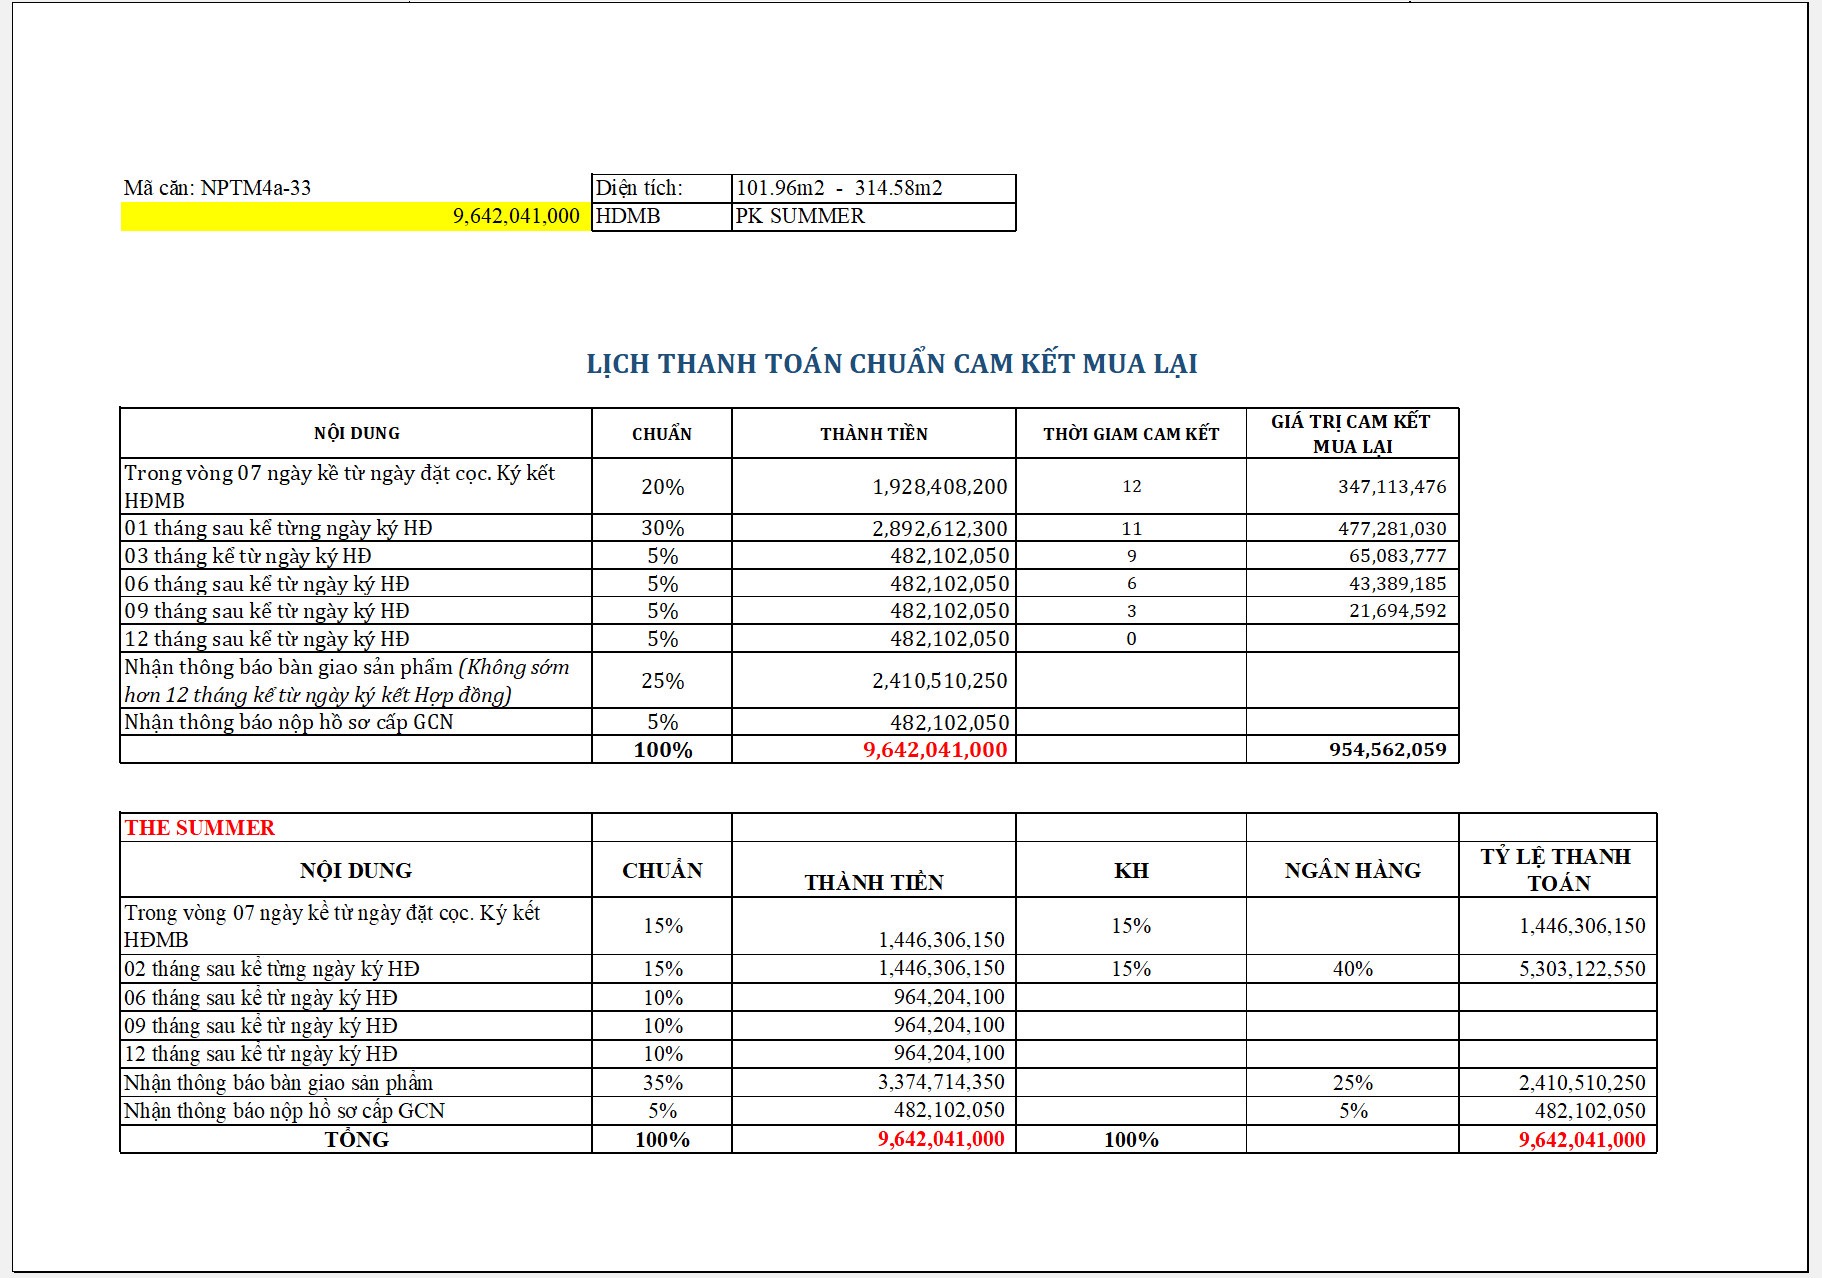Viewport: 1822px width, 1278px height.
Task: Click the 'TỶ LỆ THANH TOÁN' column header
Action: (x=1556, y=870)
